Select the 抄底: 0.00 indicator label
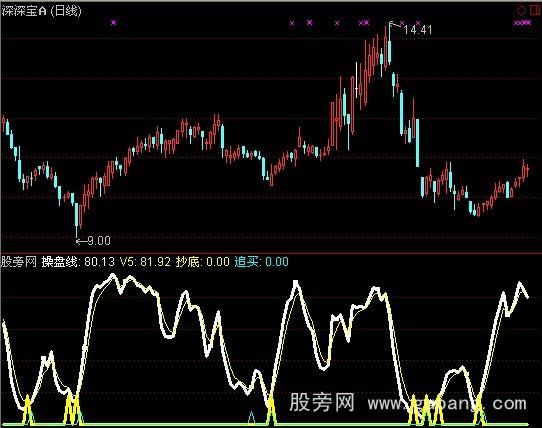Image resolution: width=542 pixels, height=428 pixels. tap(203, 262)
